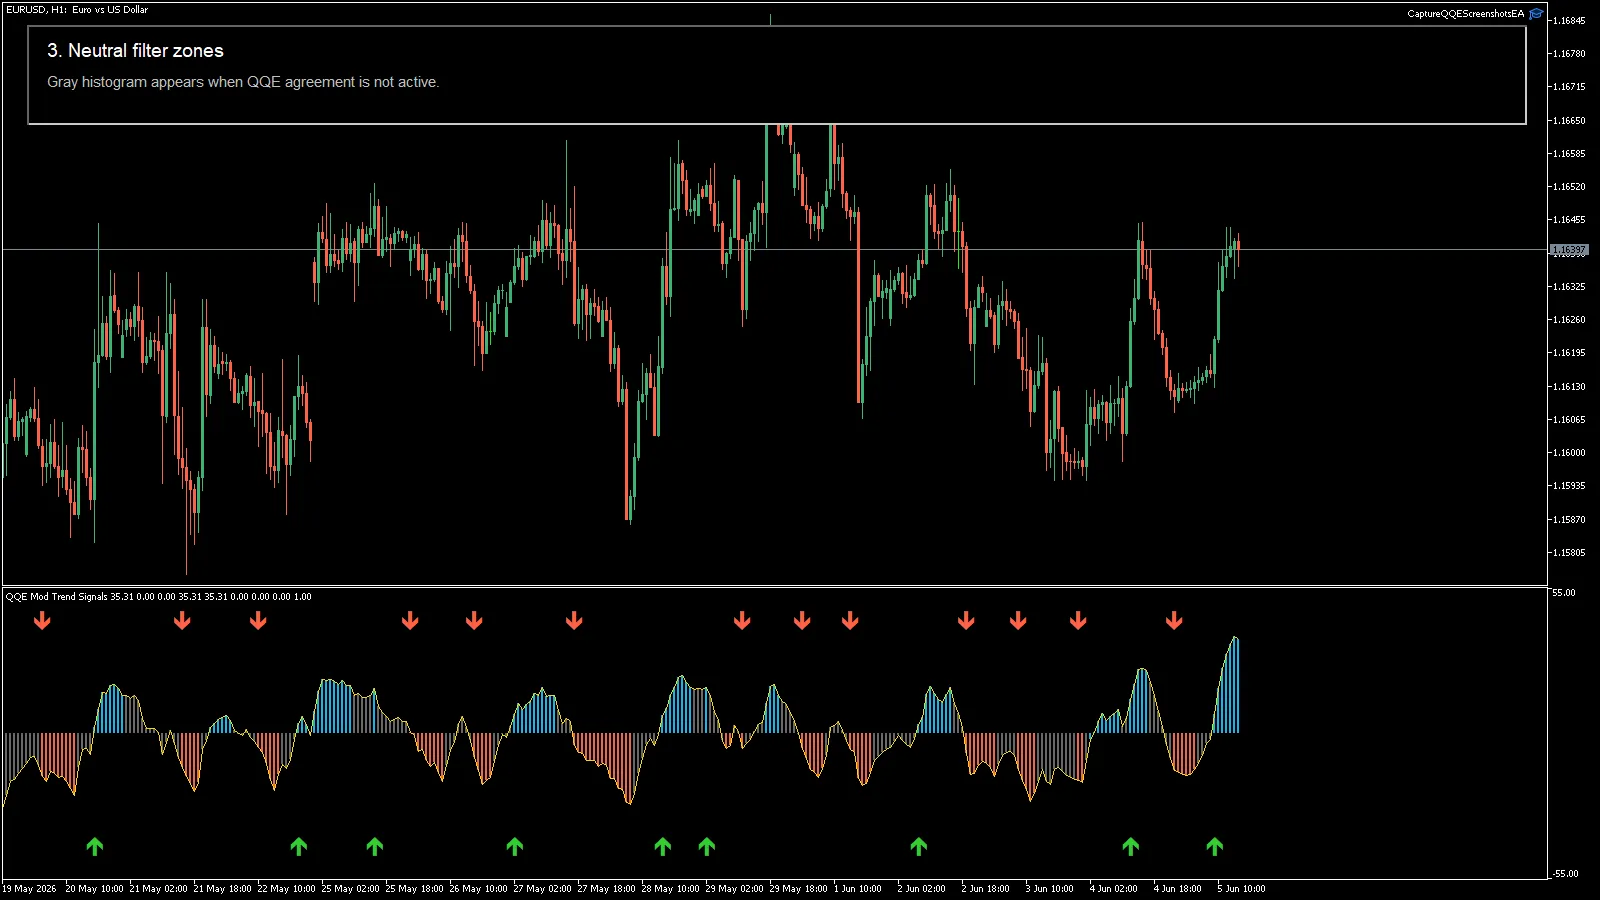Click the 'Gray histogram appears when QQE agreement' description
Viewport: 1600px width, 900px height.
(x=243, y=82)
